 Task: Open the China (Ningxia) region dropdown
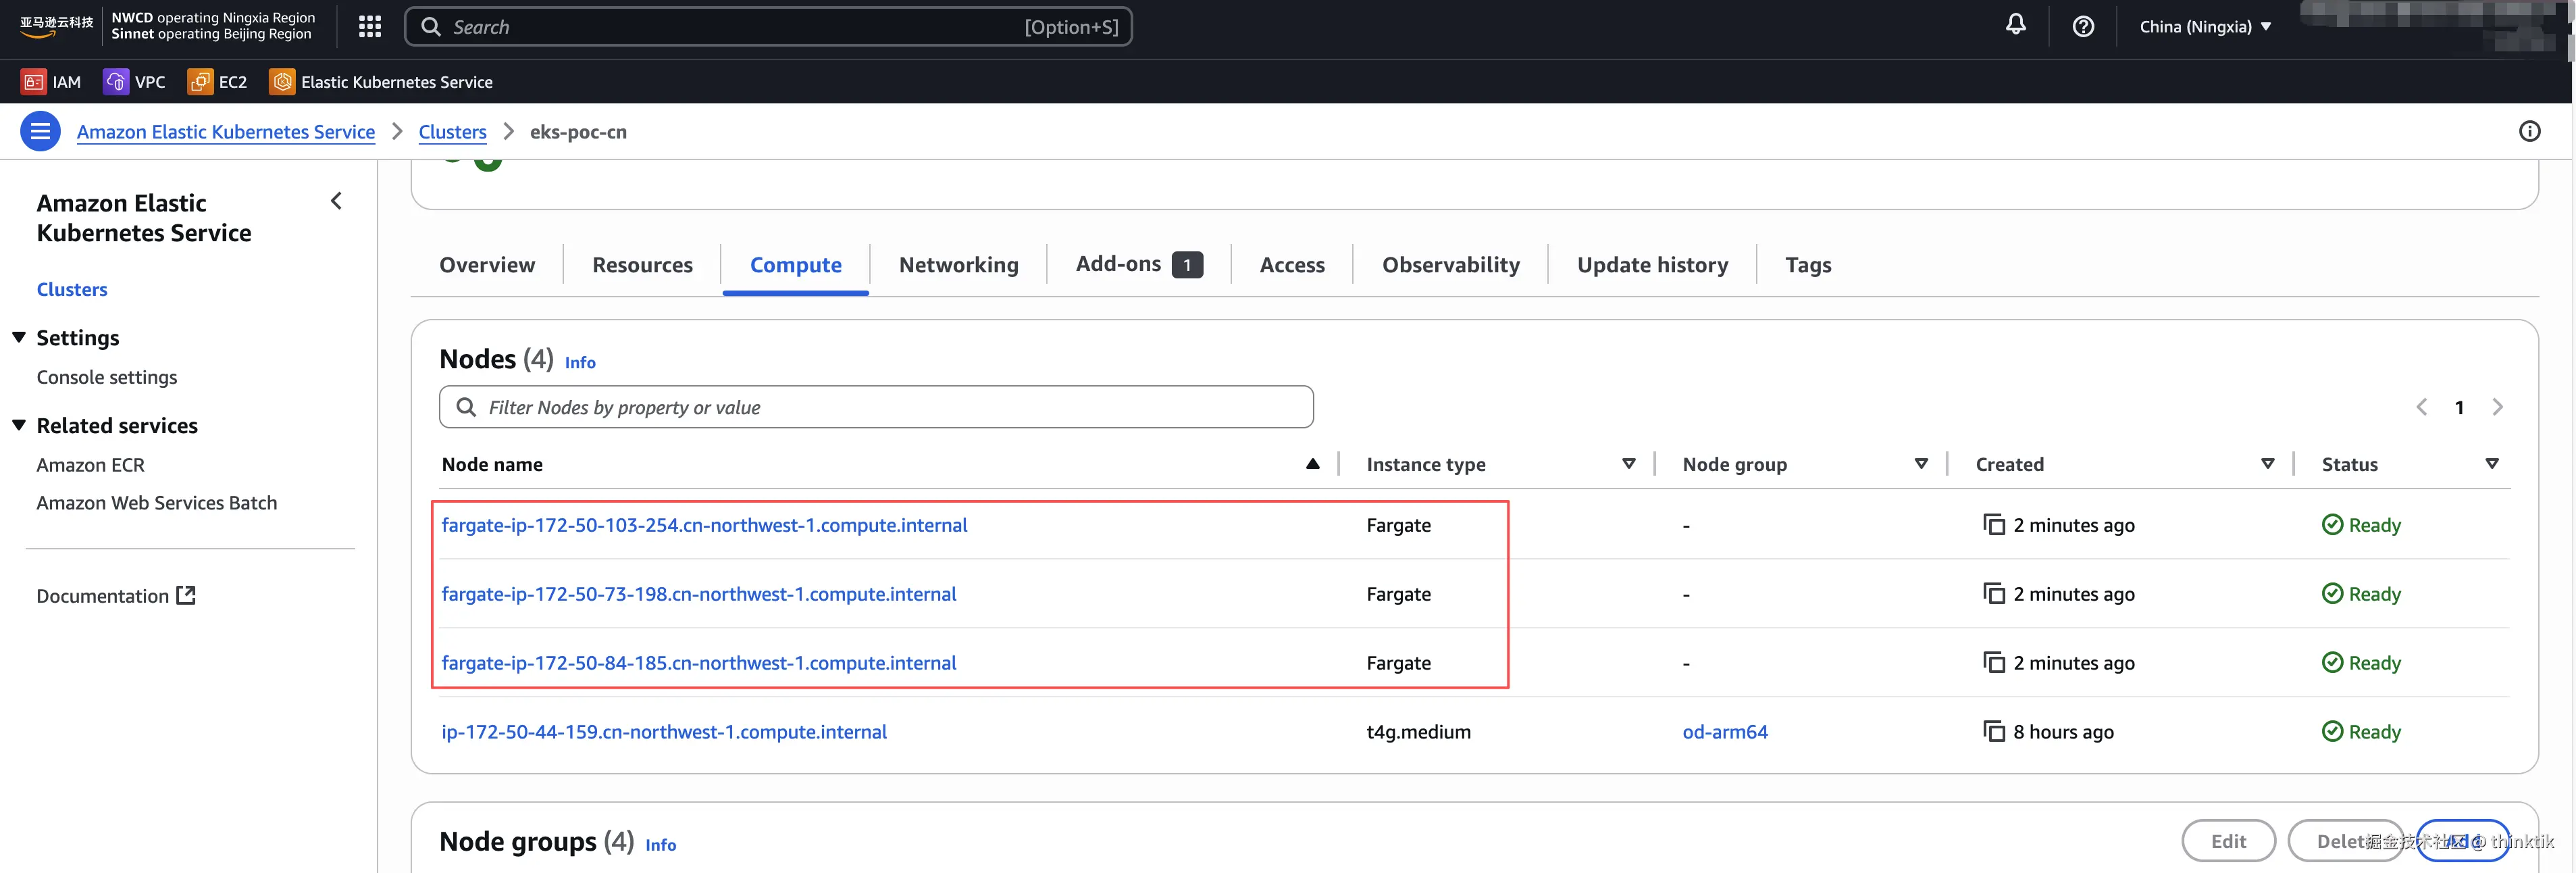tap(2205, 27)
